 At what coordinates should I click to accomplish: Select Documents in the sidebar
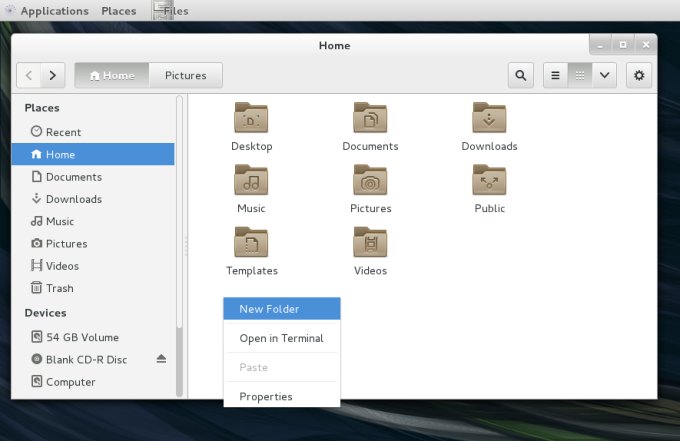(93, 177)
